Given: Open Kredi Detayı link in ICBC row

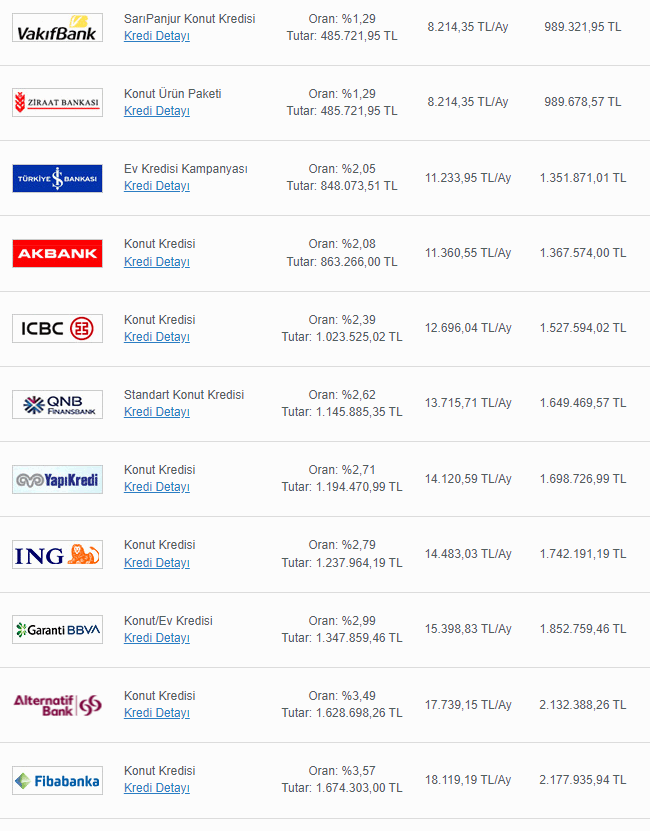Looking at the screenshot, I should [157, 337].
